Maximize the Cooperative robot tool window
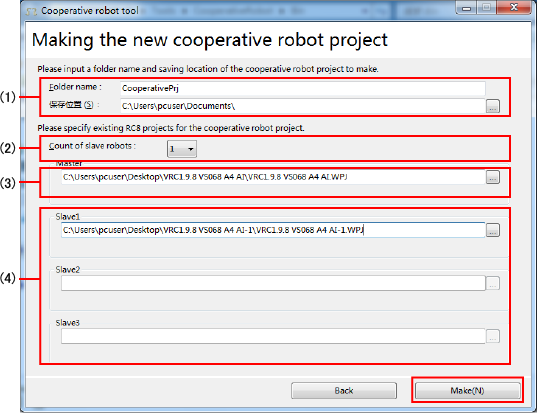The height and width of the screenshot is (413, 537). pos(486,7)
